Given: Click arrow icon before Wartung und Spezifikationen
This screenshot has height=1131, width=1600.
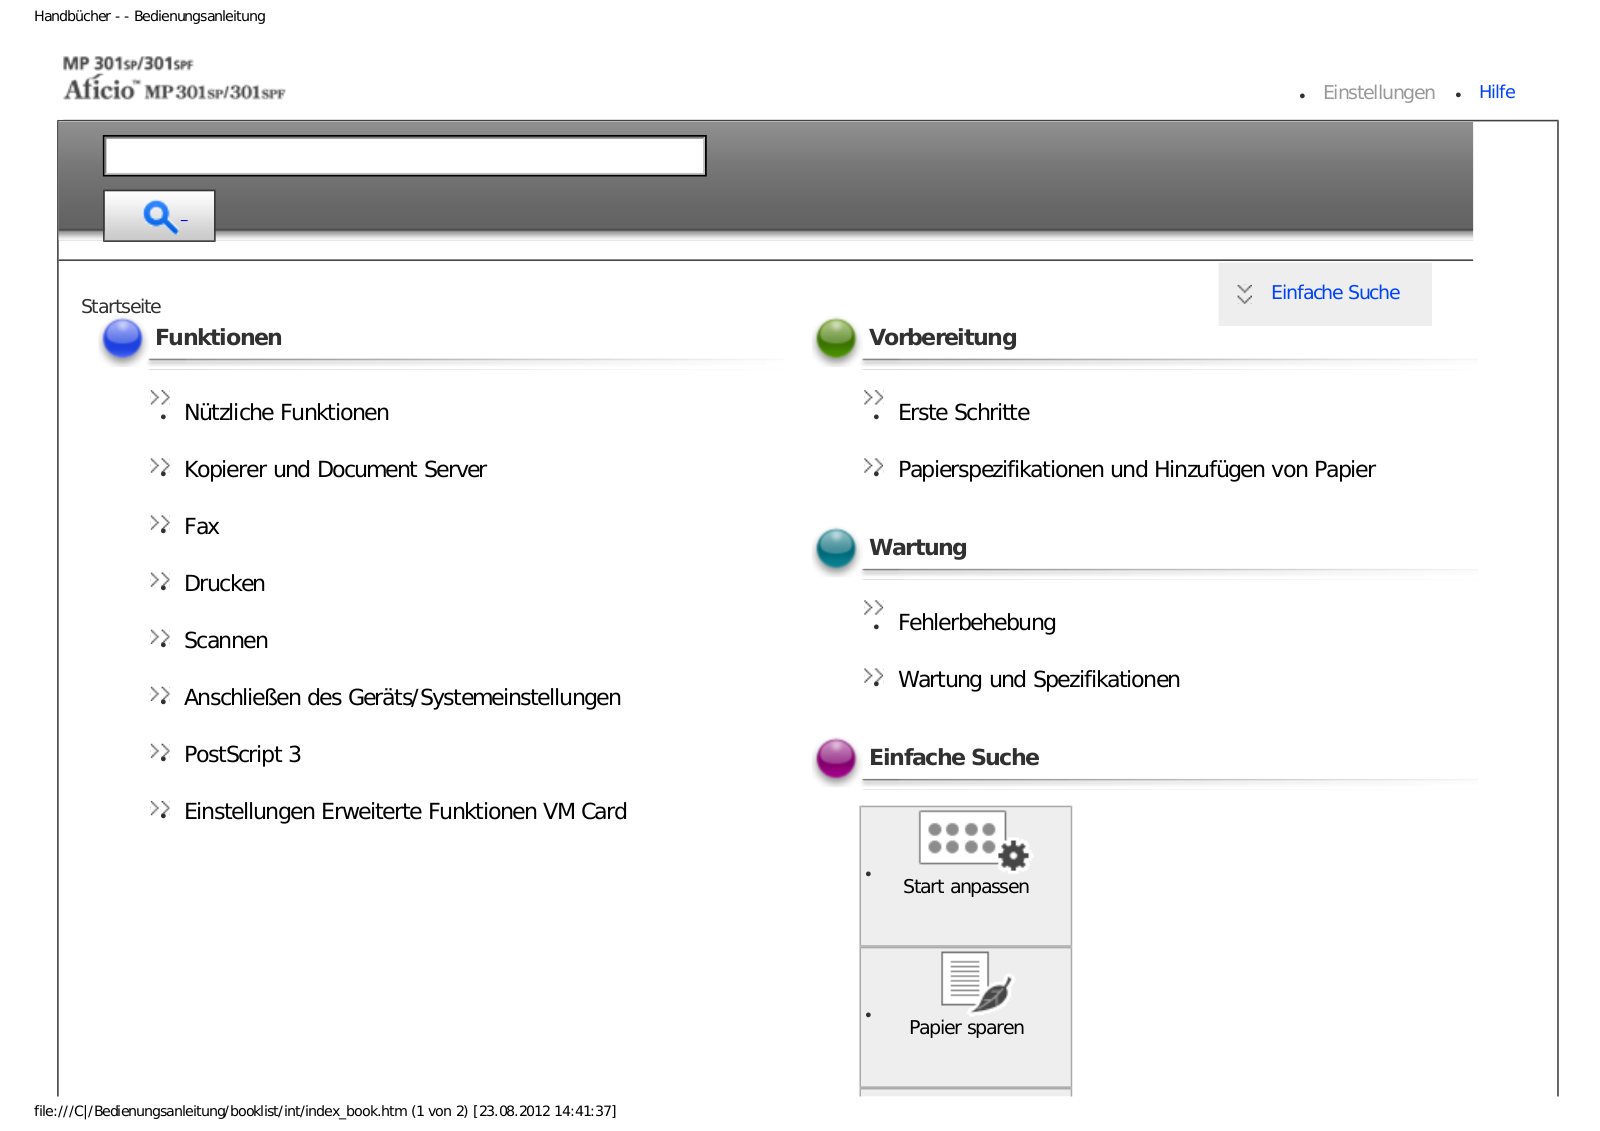Looking at the screenshot, I should click(873, 677).
